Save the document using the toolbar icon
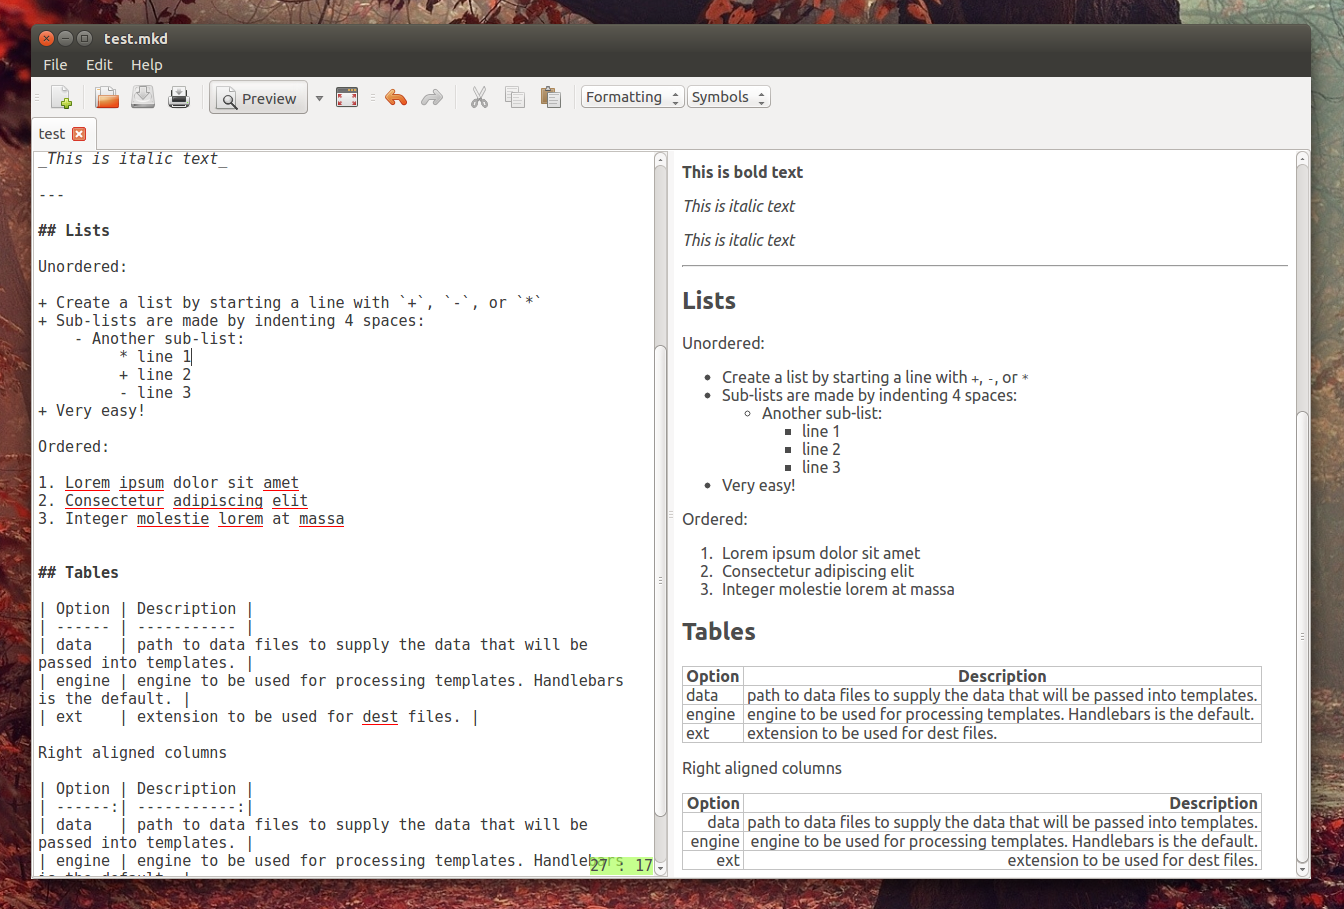Image resolution: width=1344 pixels, height=909 pixels. point(143,97)
